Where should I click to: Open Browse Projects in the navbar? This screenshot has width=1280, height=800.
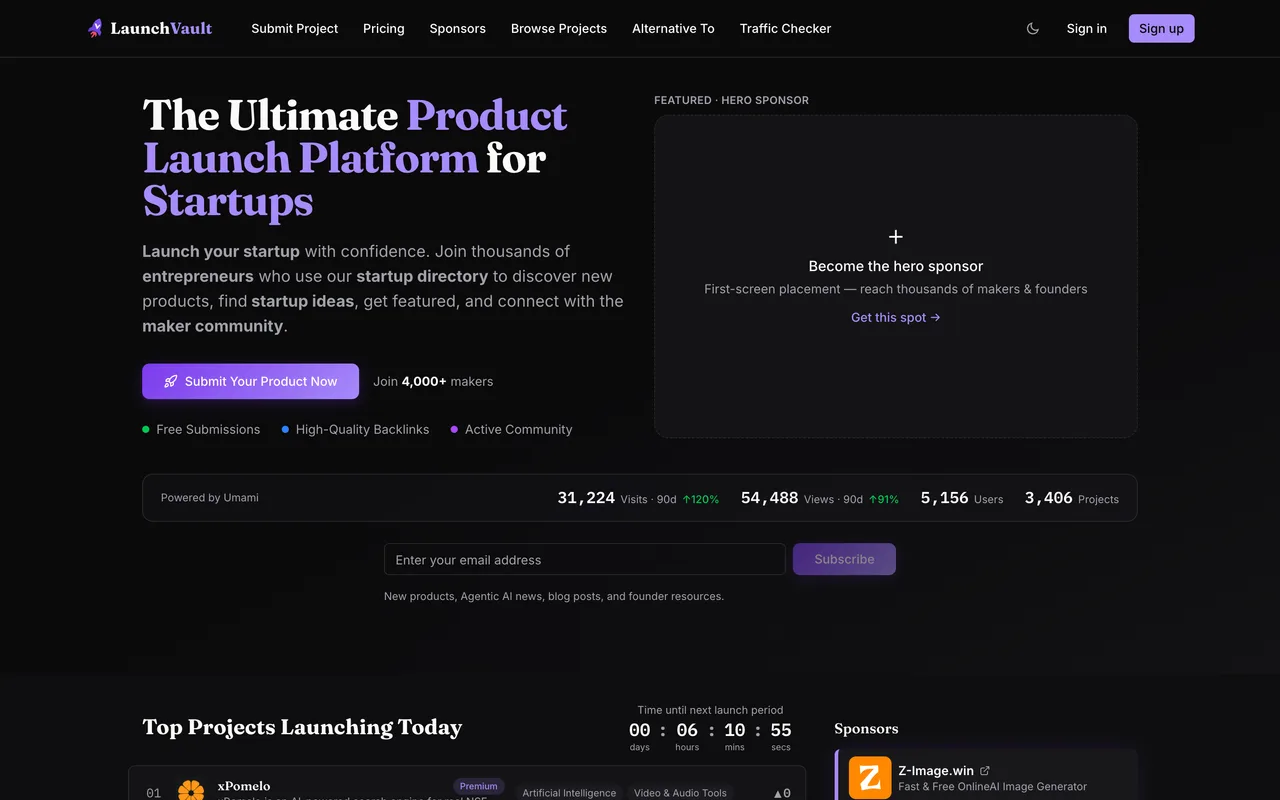coord(559,29)
